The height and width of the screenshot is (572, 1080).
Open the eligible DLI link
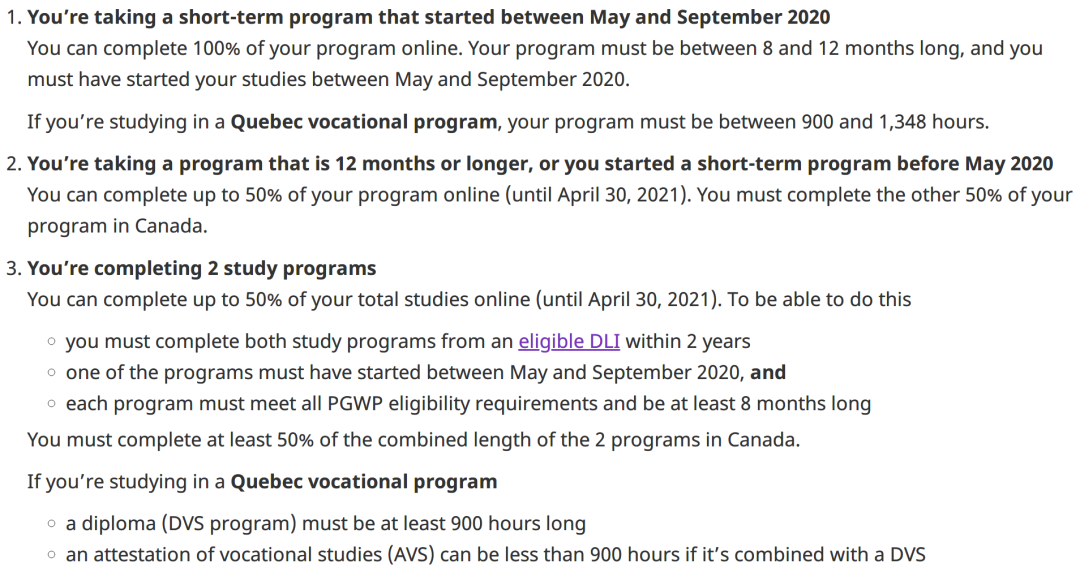click(569, 341)
